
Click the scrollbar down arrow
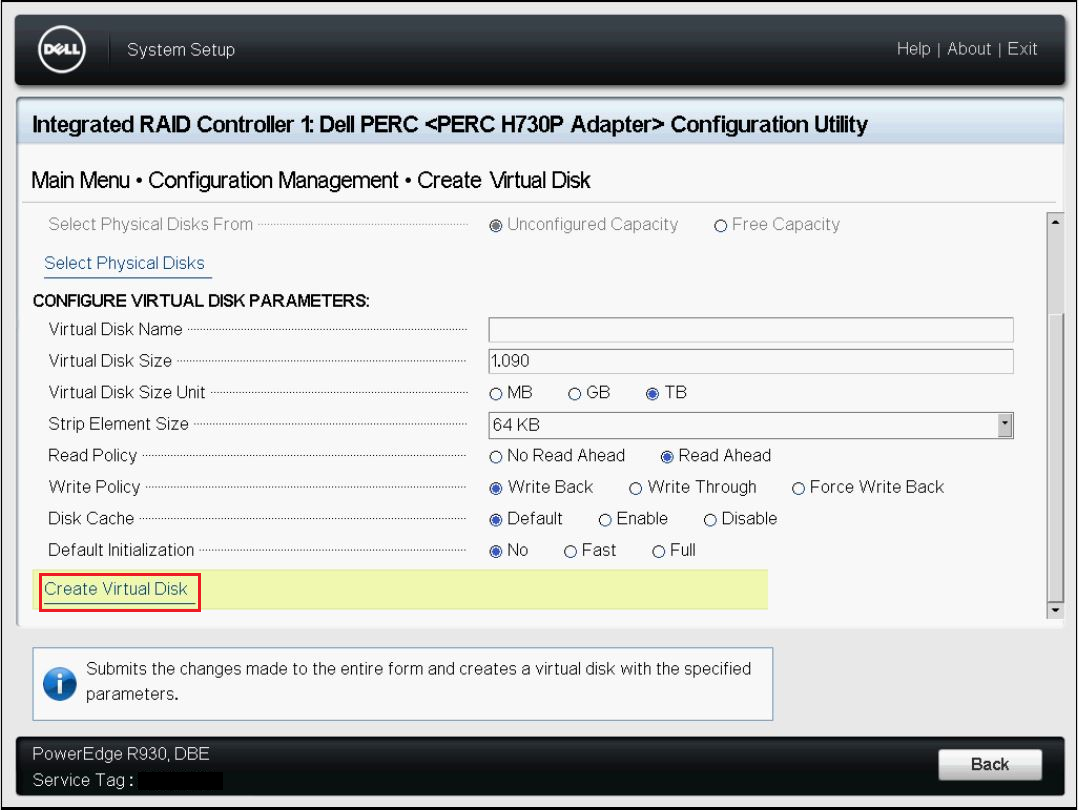[1055, 610]
